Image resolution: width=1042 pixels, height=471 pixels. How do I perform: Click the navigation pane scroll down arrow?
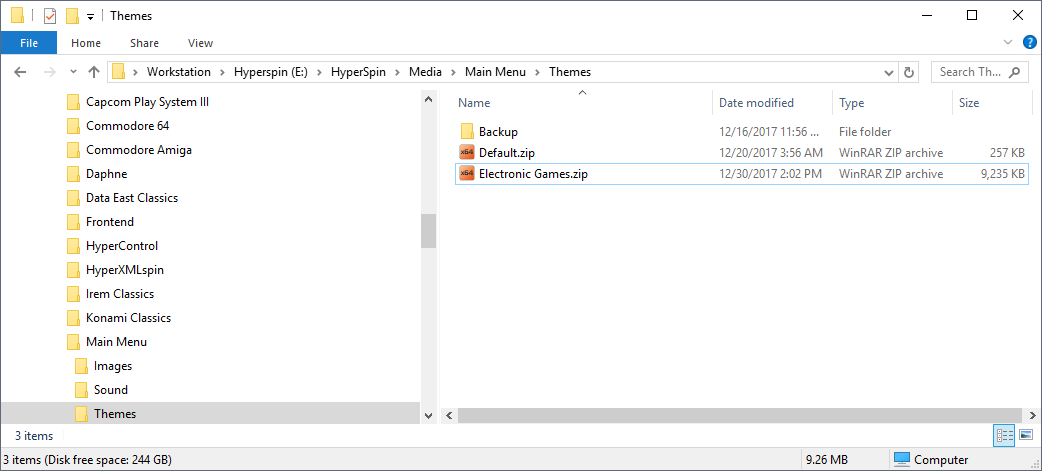tap(429, 415)
